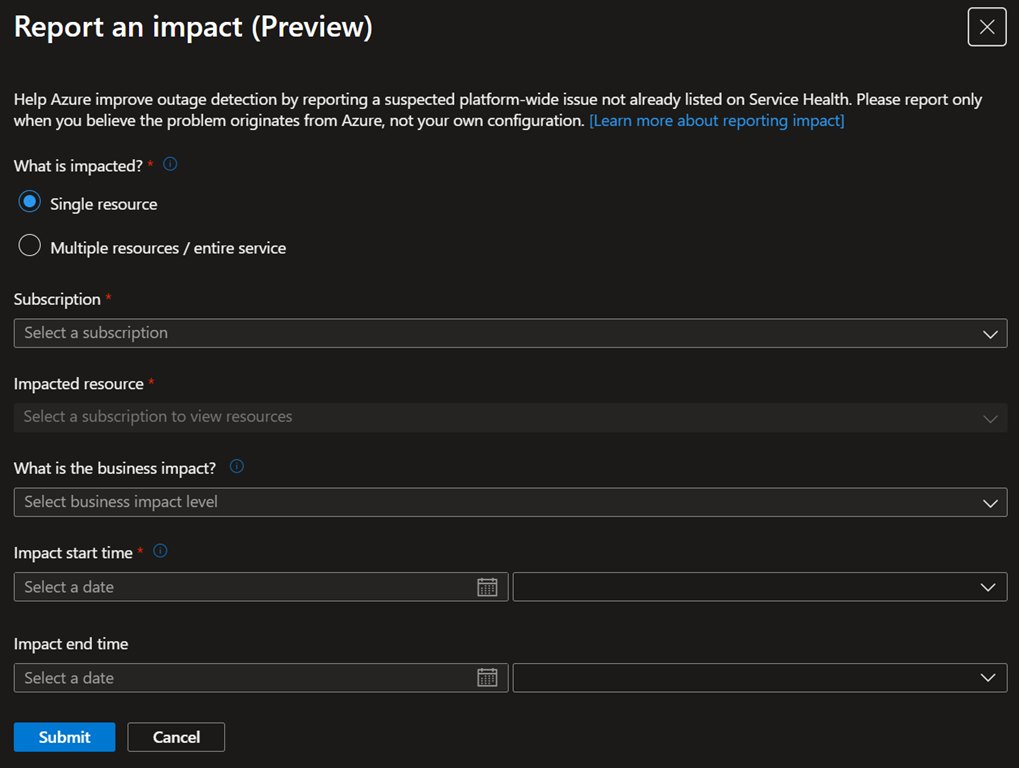Choose Multiple resources / entire service option
The height and width of the screenshot is (768, 1019).
[30, 247]
